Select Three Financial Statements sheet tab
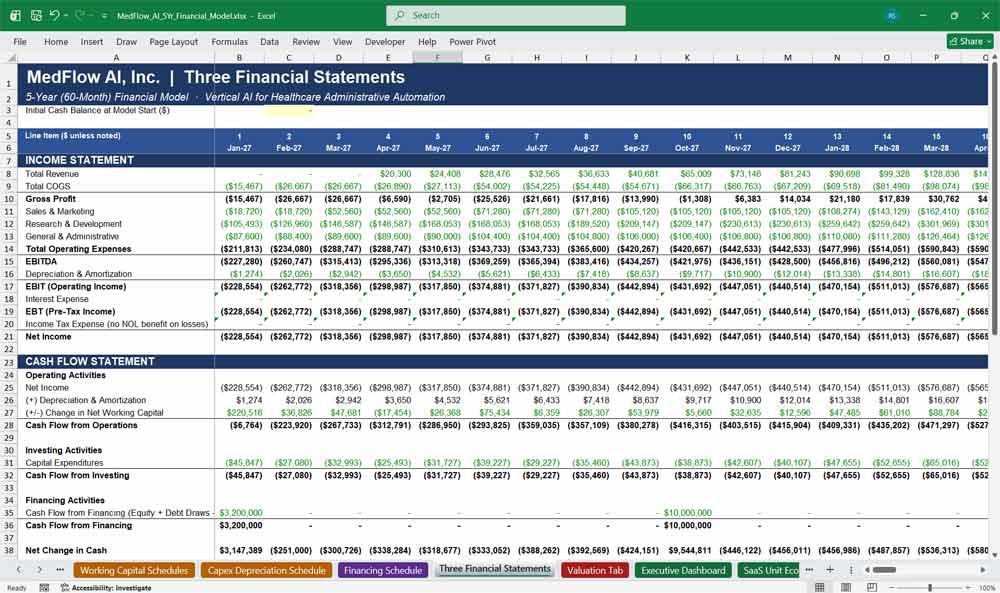1000x593 pixels. 495,569
